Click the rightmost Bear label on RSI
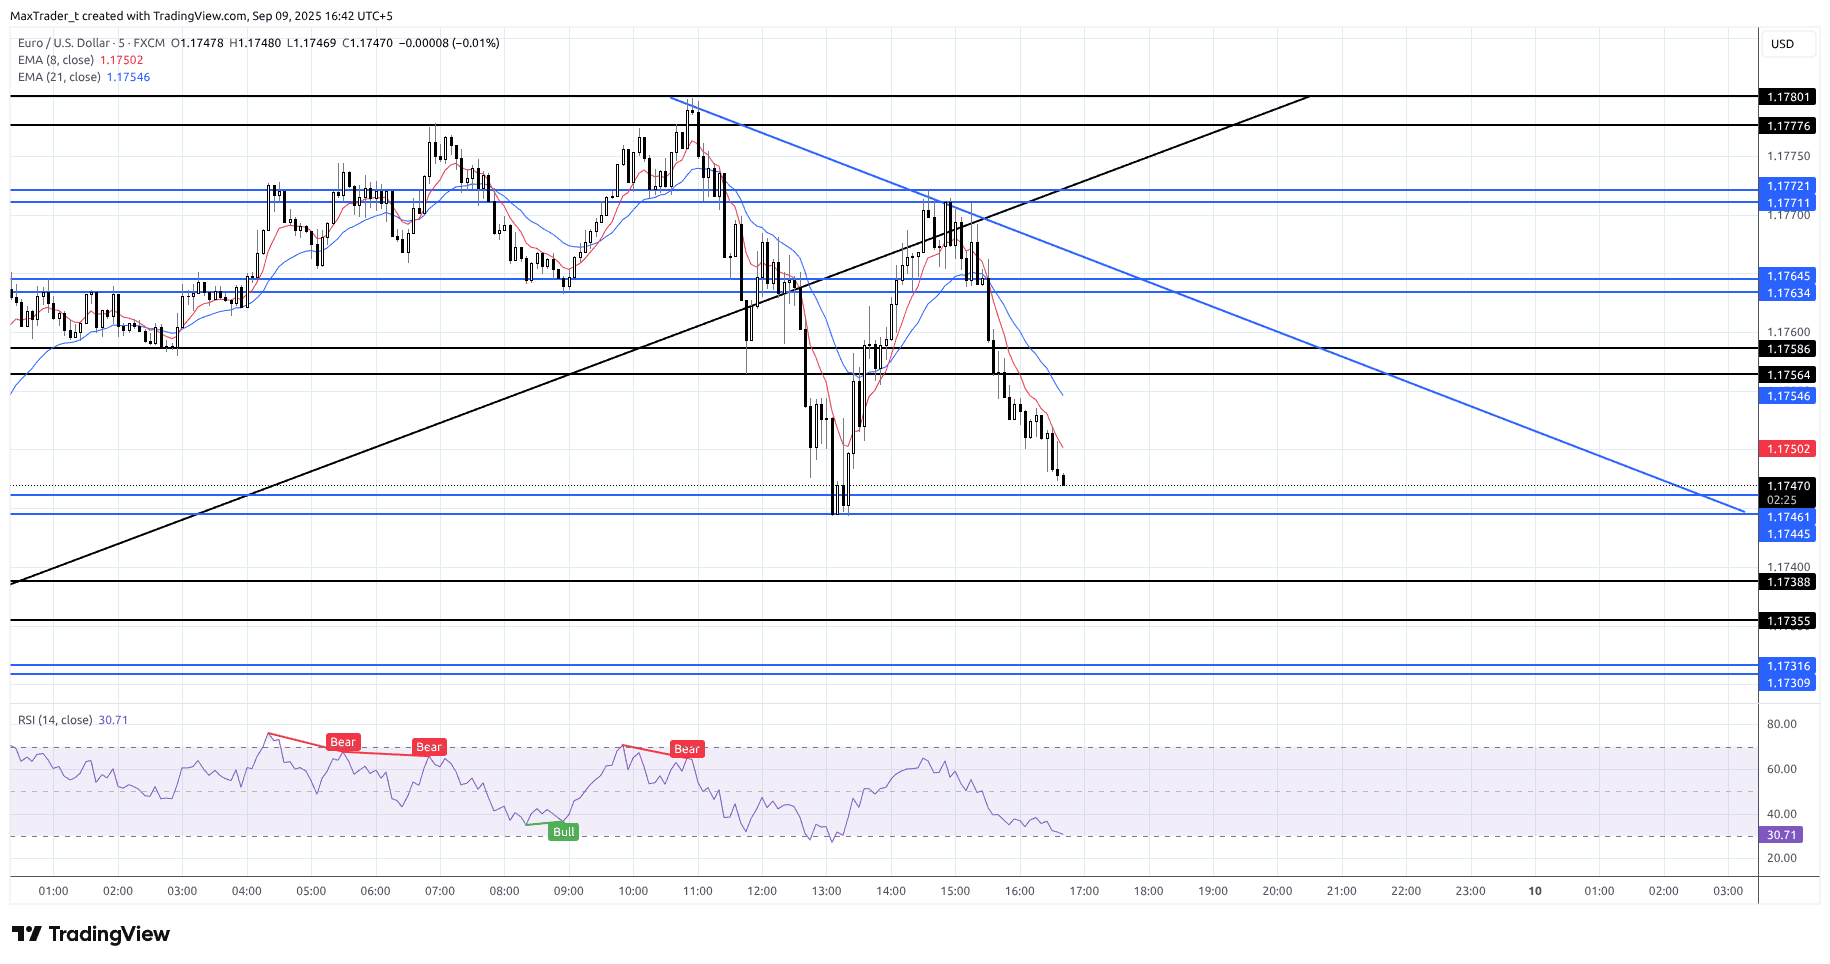1830x964 pixels. [x=686, y=749]
